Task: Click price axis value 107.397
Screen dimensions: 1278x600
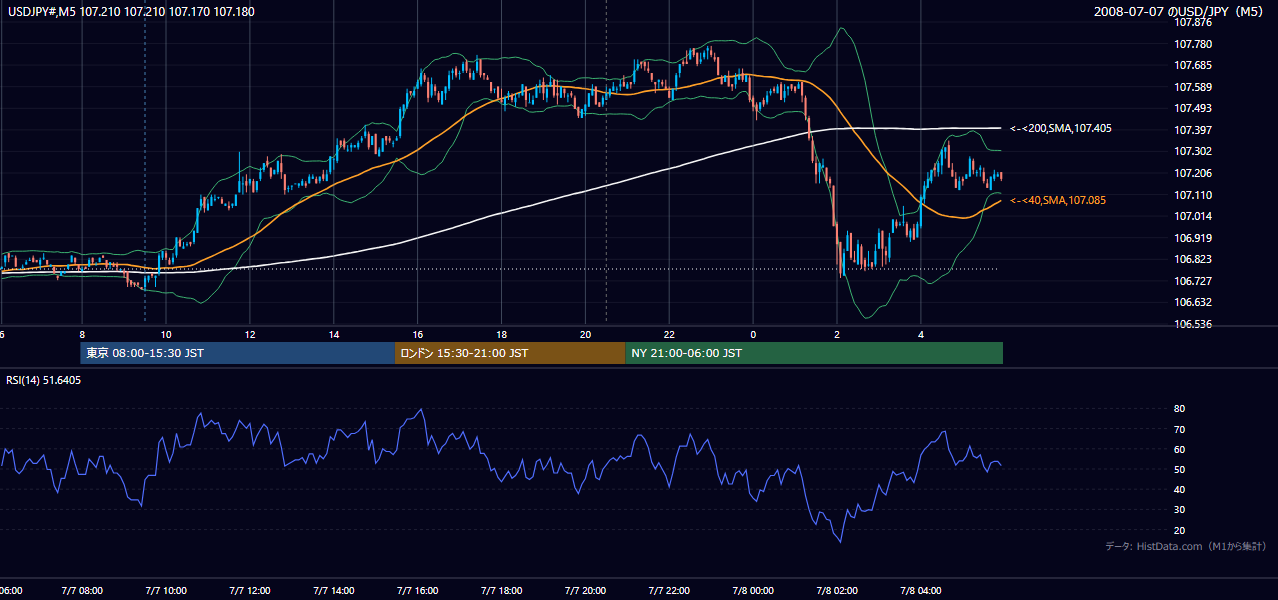Action: coord(1192,130)
